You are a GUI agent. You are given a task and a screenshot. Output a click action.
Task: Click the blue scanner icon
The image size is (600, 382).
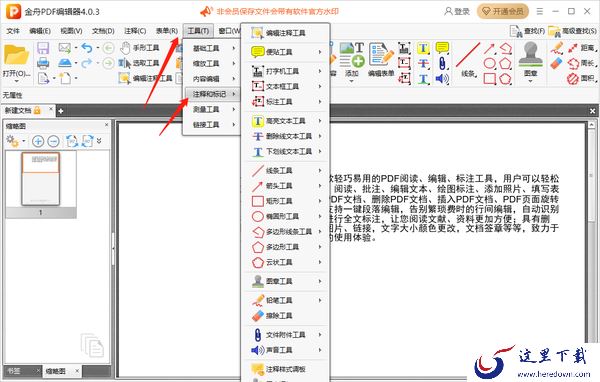[65, 63]
